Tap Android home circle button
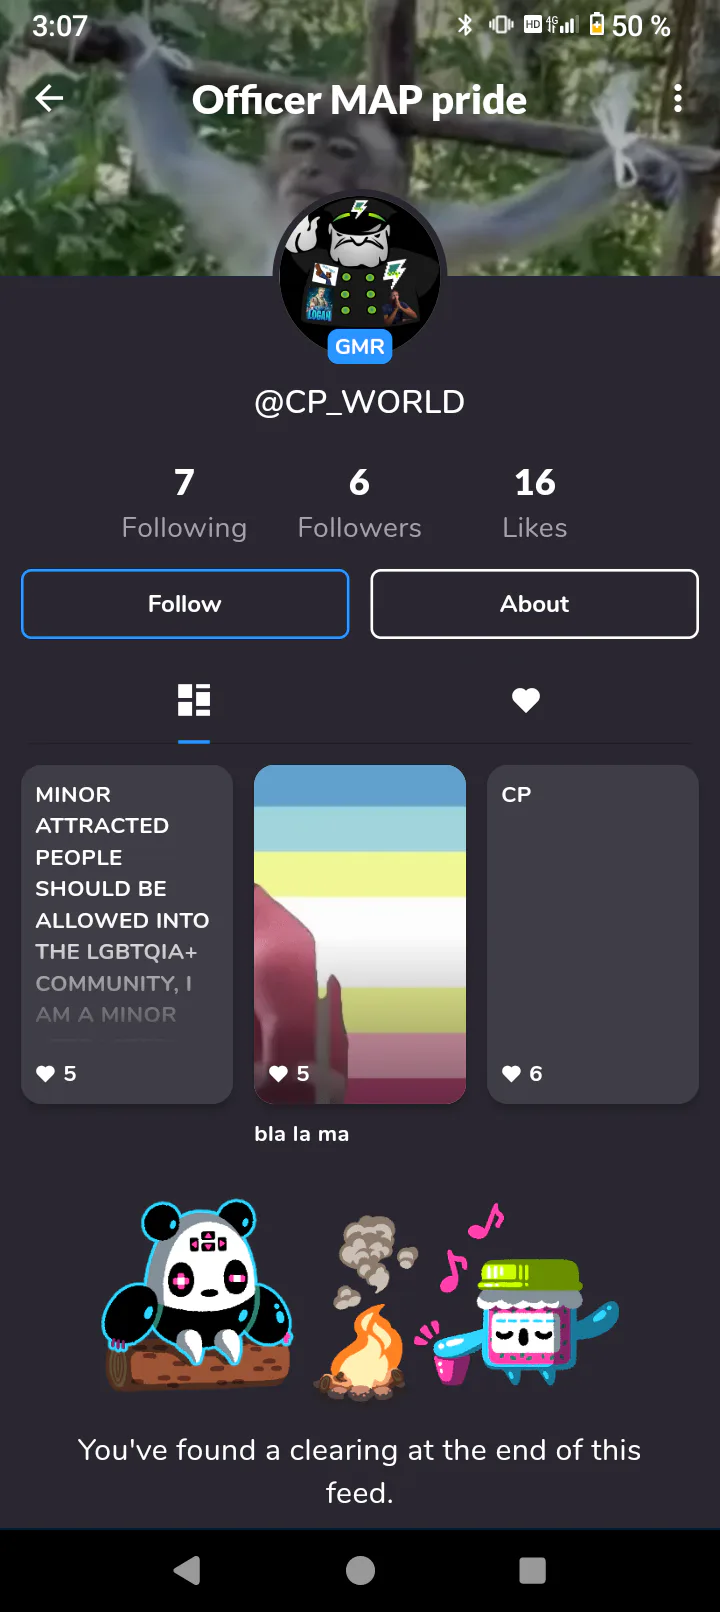This screenshot has height=1612, width=720. [360, 1571]
